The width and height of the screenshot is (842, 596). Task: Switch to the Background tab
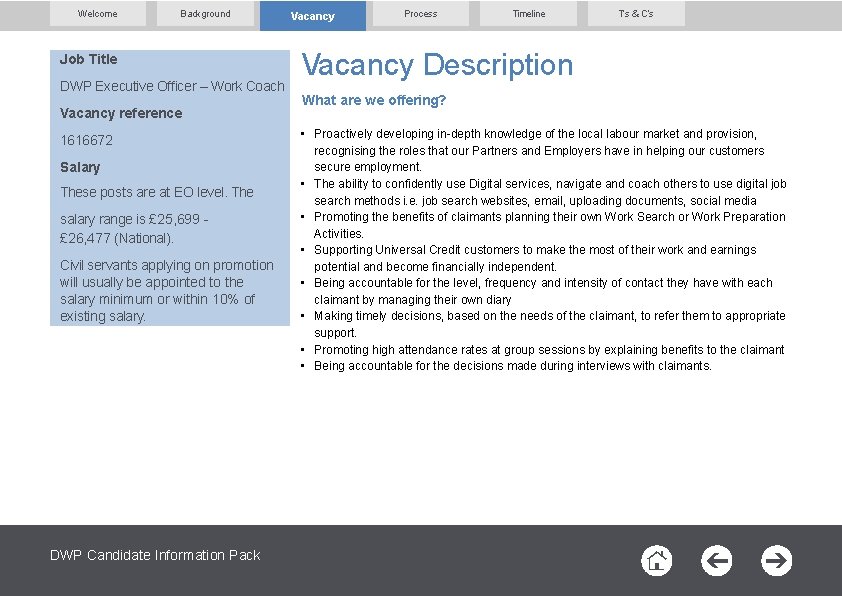(205, 14)
